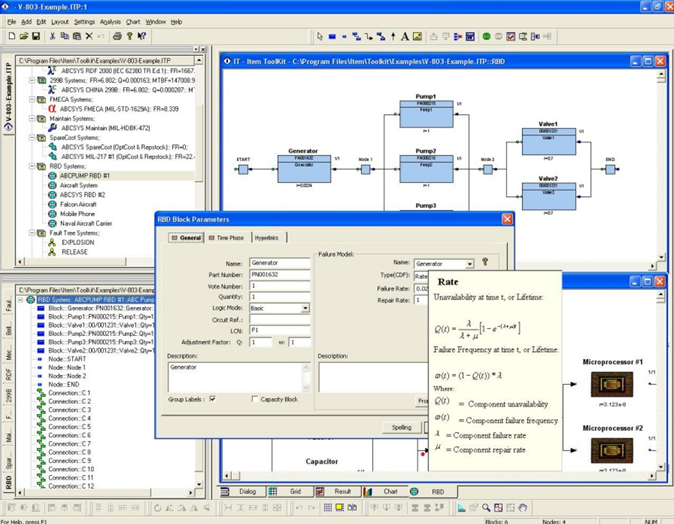
Task: Click the Print icon in toolbar
Action: [x=117, y=36]
